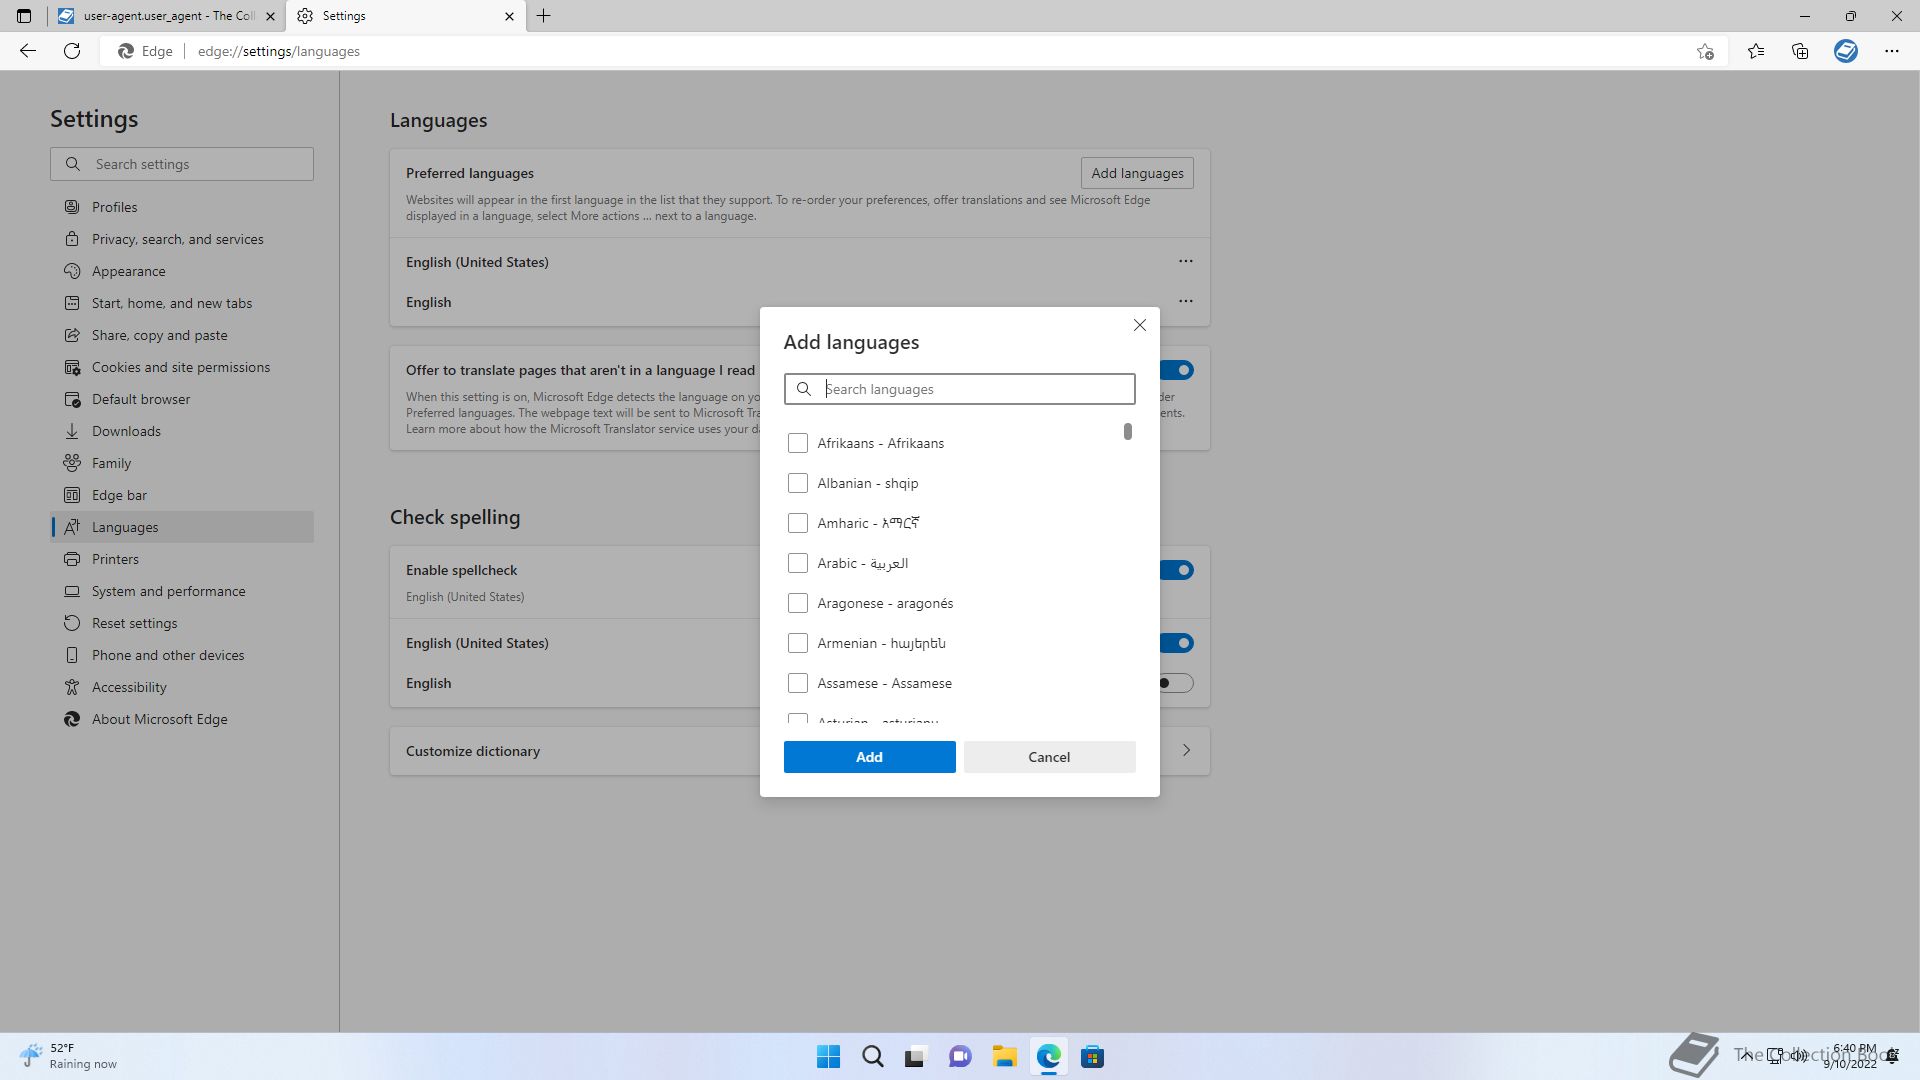This screenshot has height=1080, width=1920.
Task: Open more actions for English (United States)
Action: pos(1185,261)
